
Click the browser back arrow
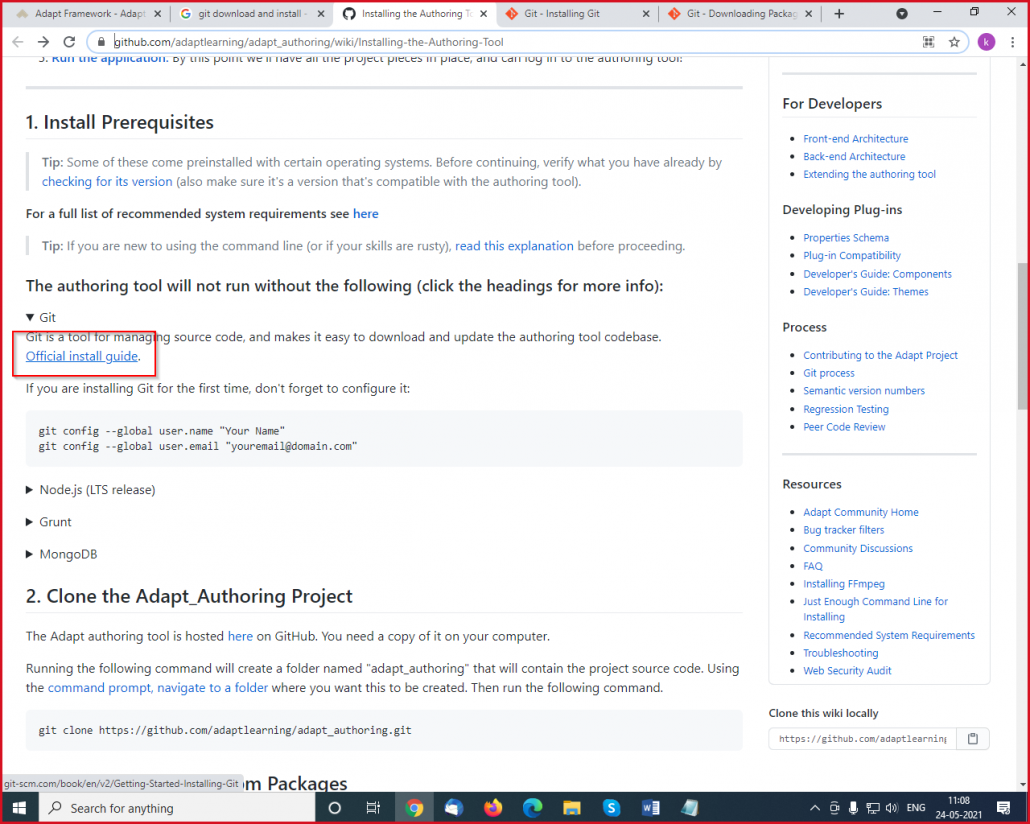(17, 42)
